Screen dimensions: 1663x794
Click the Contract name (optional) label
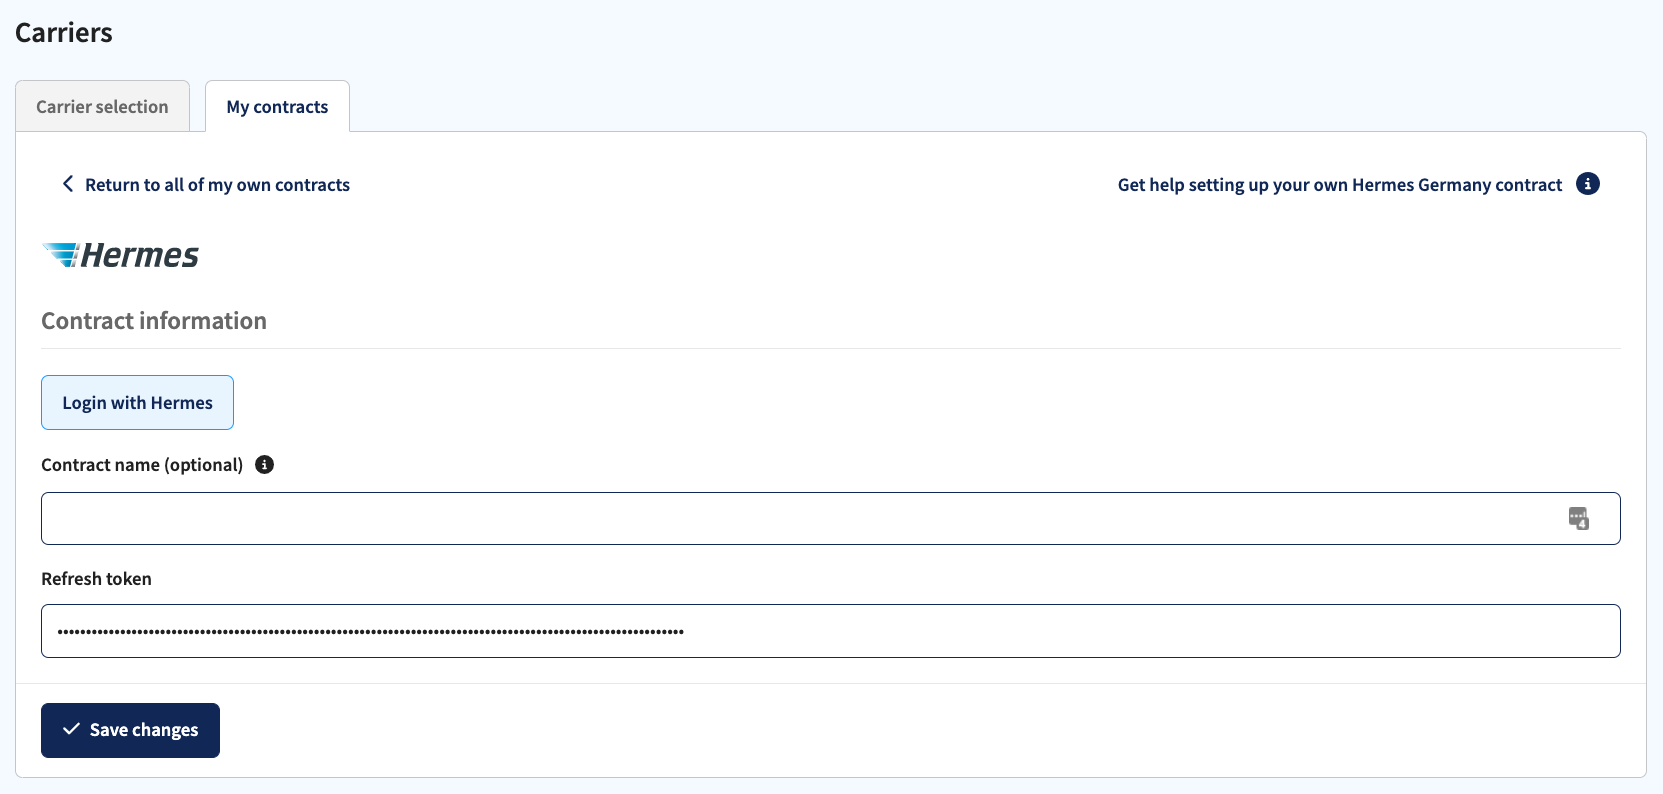142,465
